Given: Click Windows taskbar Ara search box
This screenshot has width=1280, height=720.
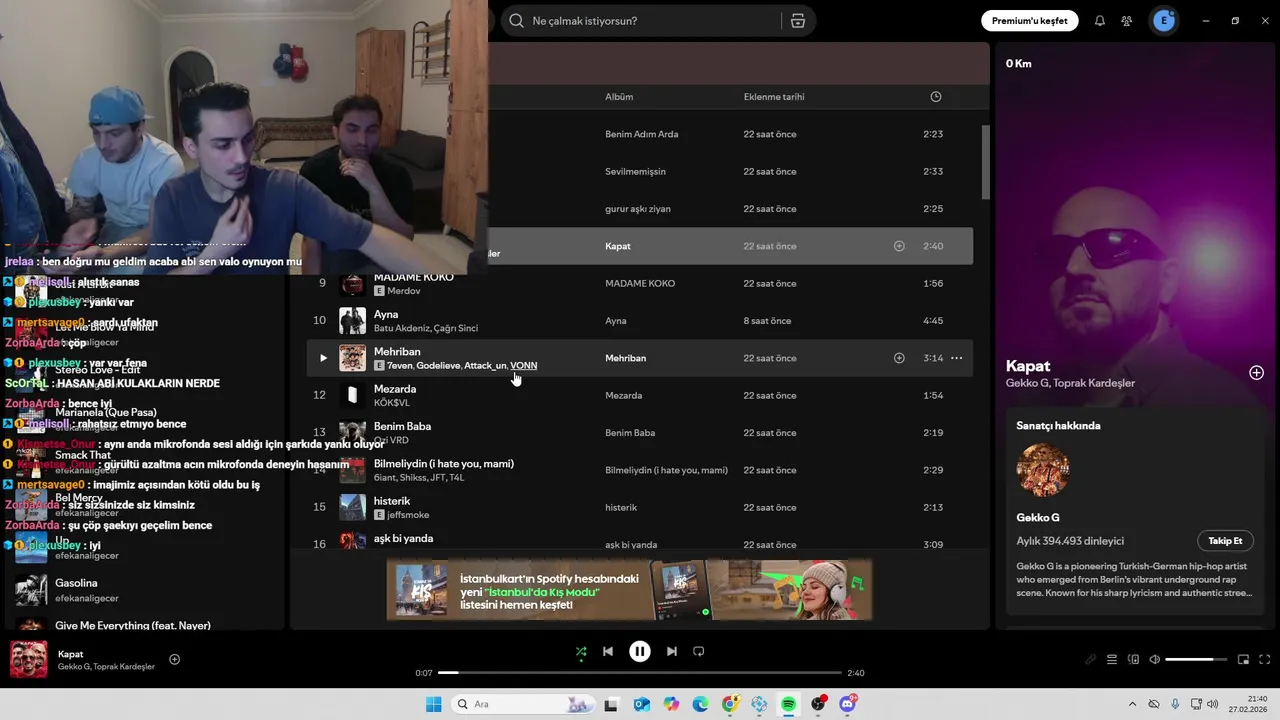Looking at the screenshot, I should click(523, 704).
